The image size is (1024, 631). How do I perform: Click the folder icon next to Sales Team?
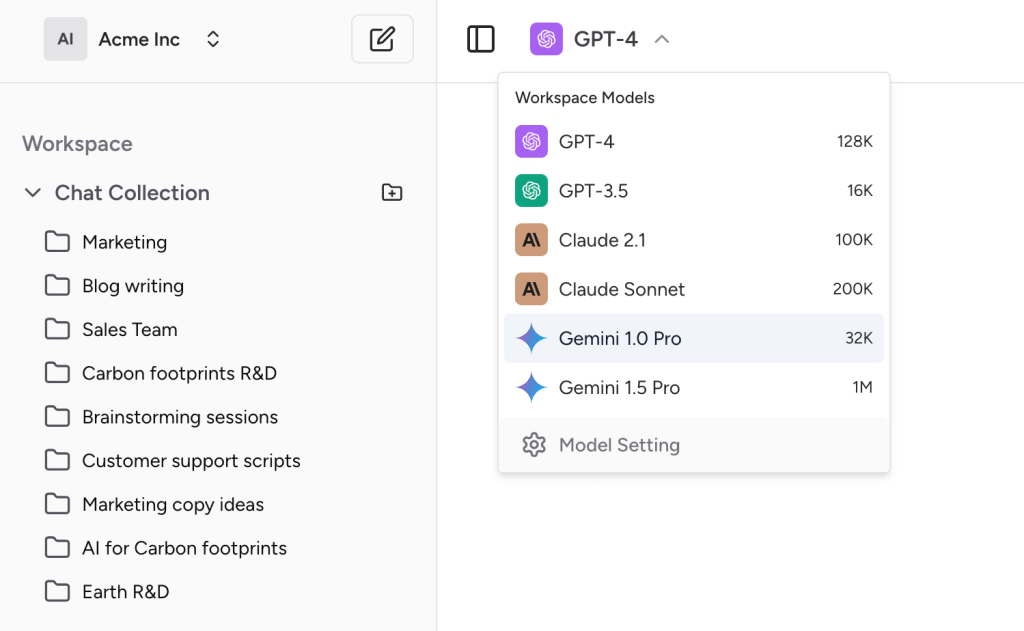(x=57, y=329)
